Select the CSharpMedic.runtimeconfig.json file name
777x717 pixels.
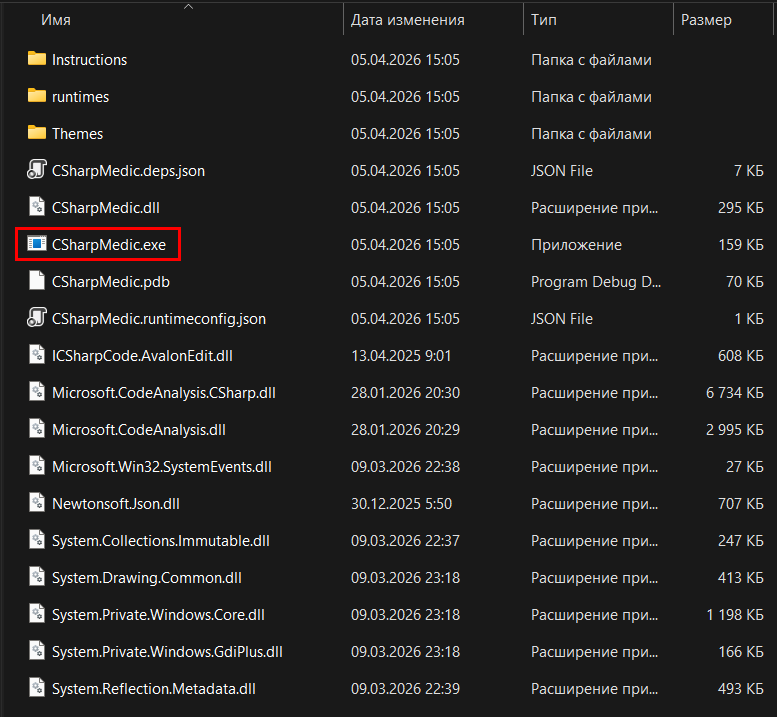point(159,319)
